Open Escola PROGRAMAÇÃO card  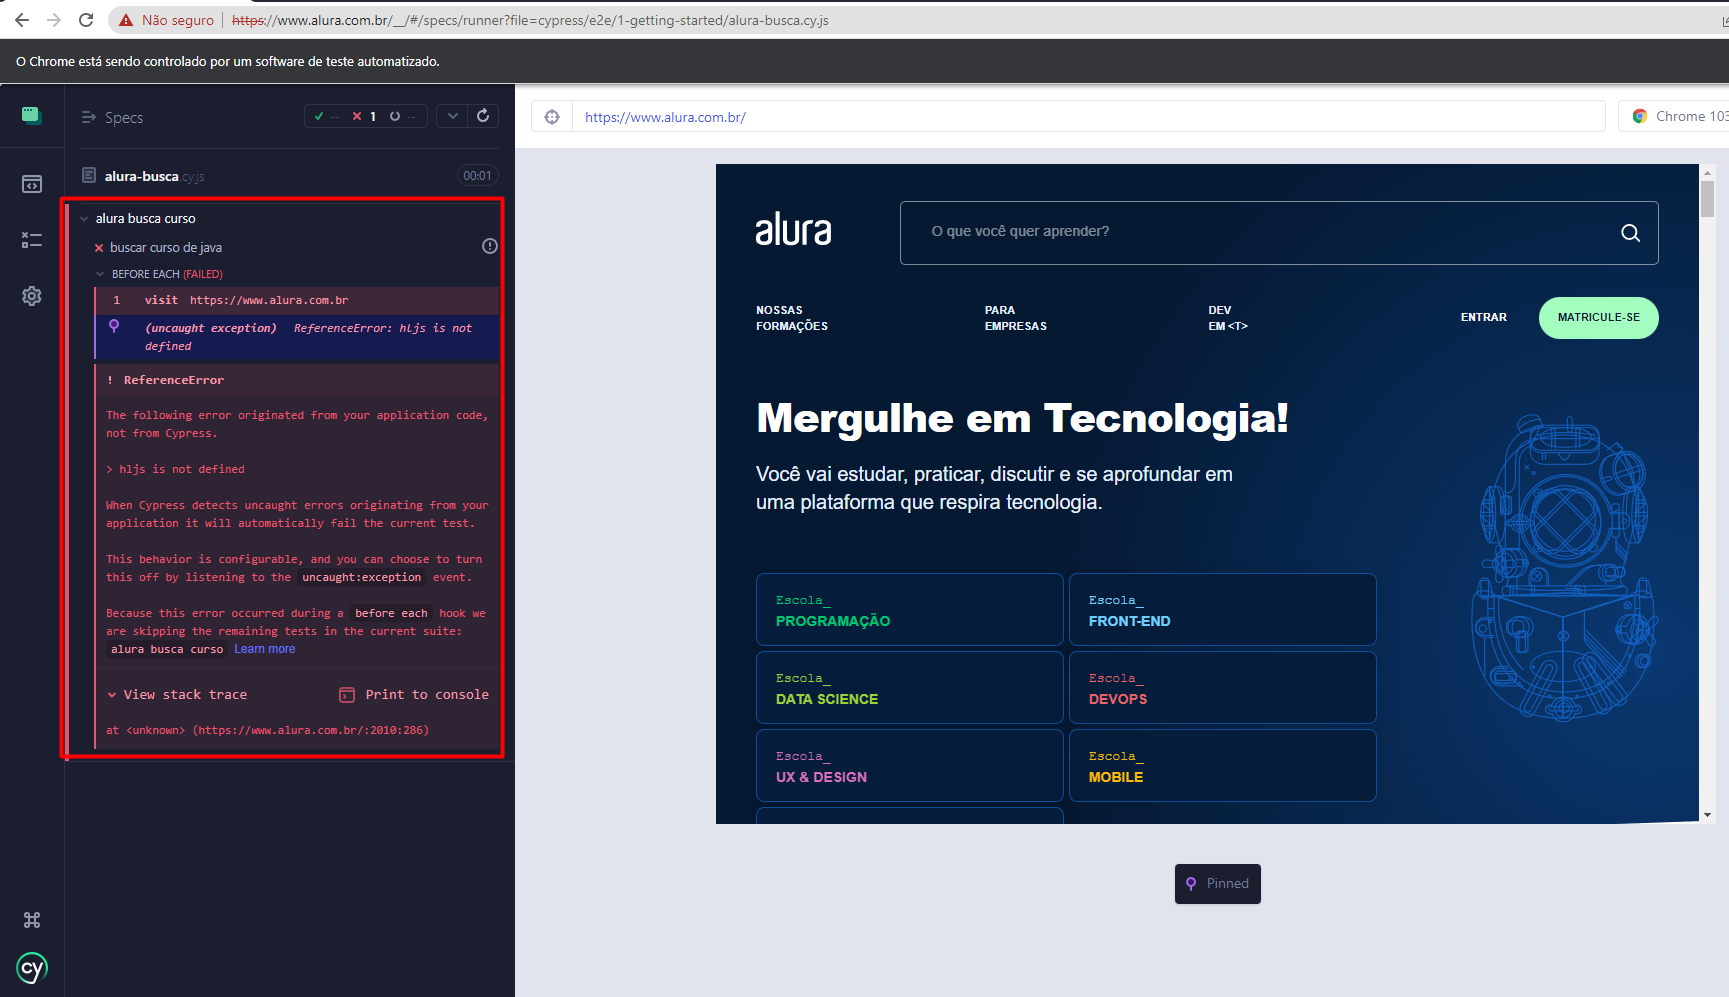point(909,609)
